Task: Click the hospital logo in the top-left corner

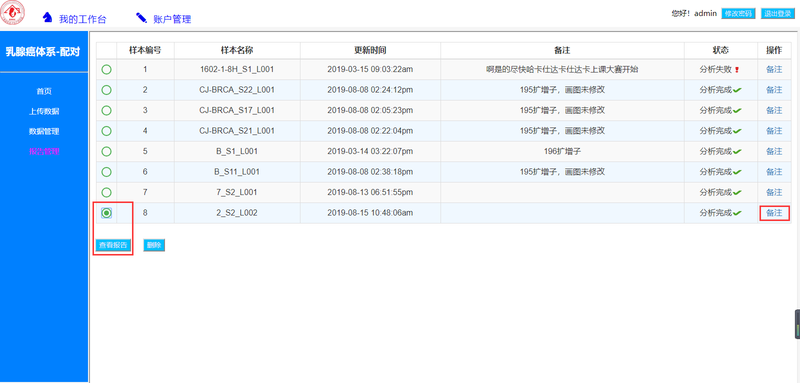Action: (13, 13)
